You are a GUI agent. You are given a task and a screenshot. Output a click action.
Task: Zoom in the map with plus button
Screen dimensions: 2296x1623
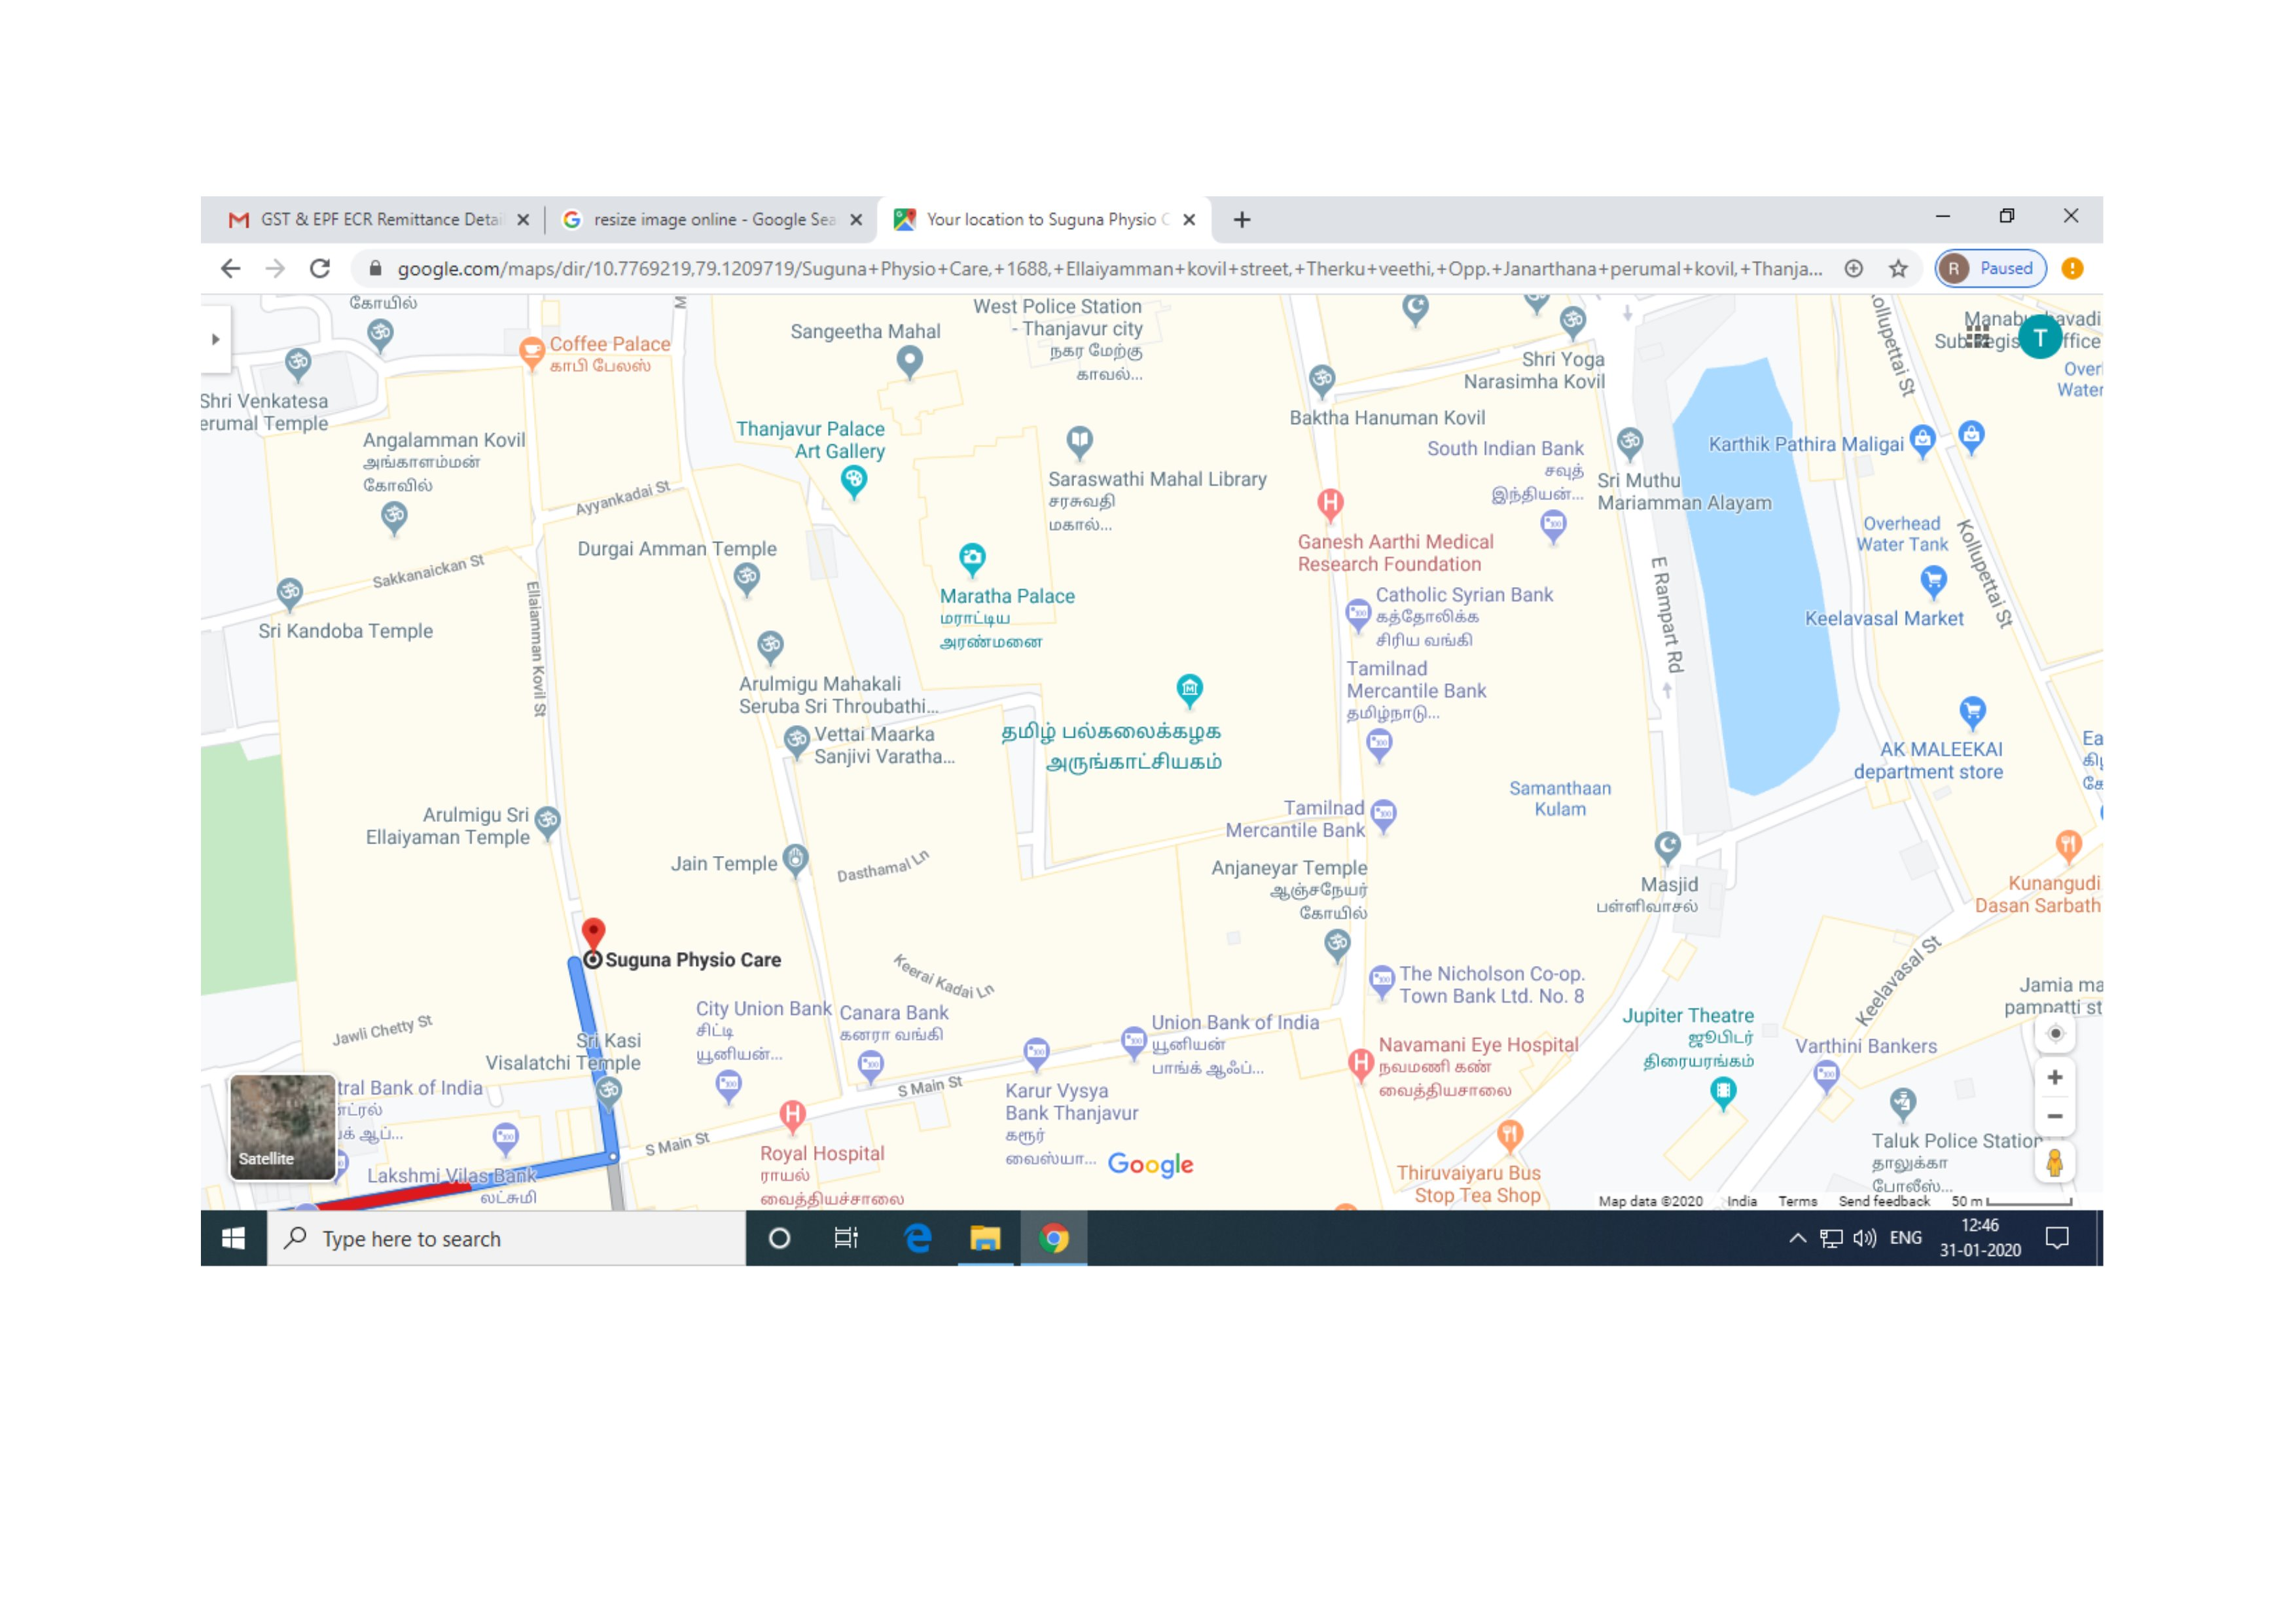click(2054, 1077)
